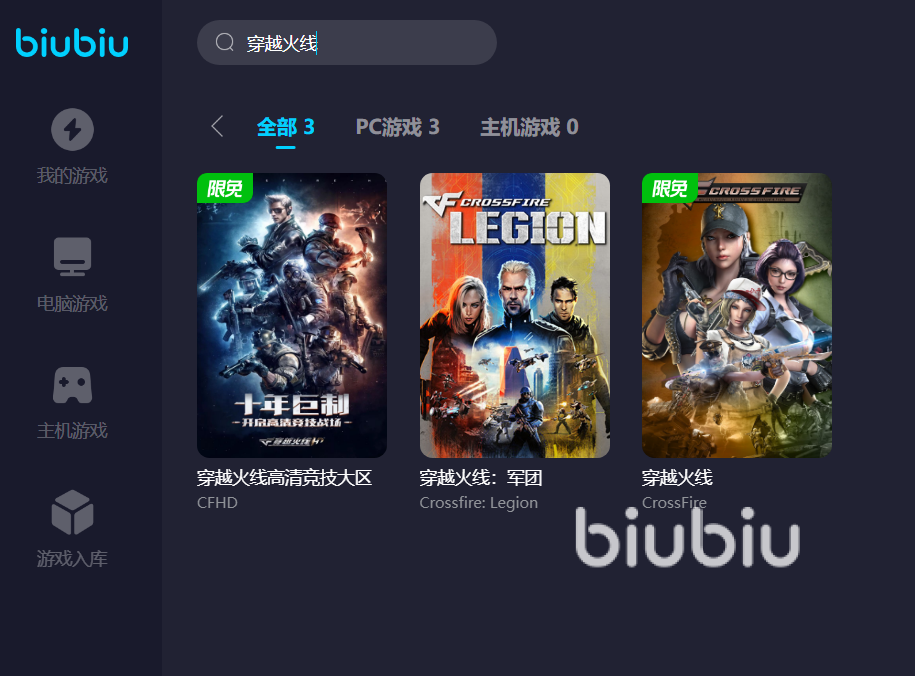Click the search magnifier icon
This screenshot has width=915, height=676.
(225, 43)
